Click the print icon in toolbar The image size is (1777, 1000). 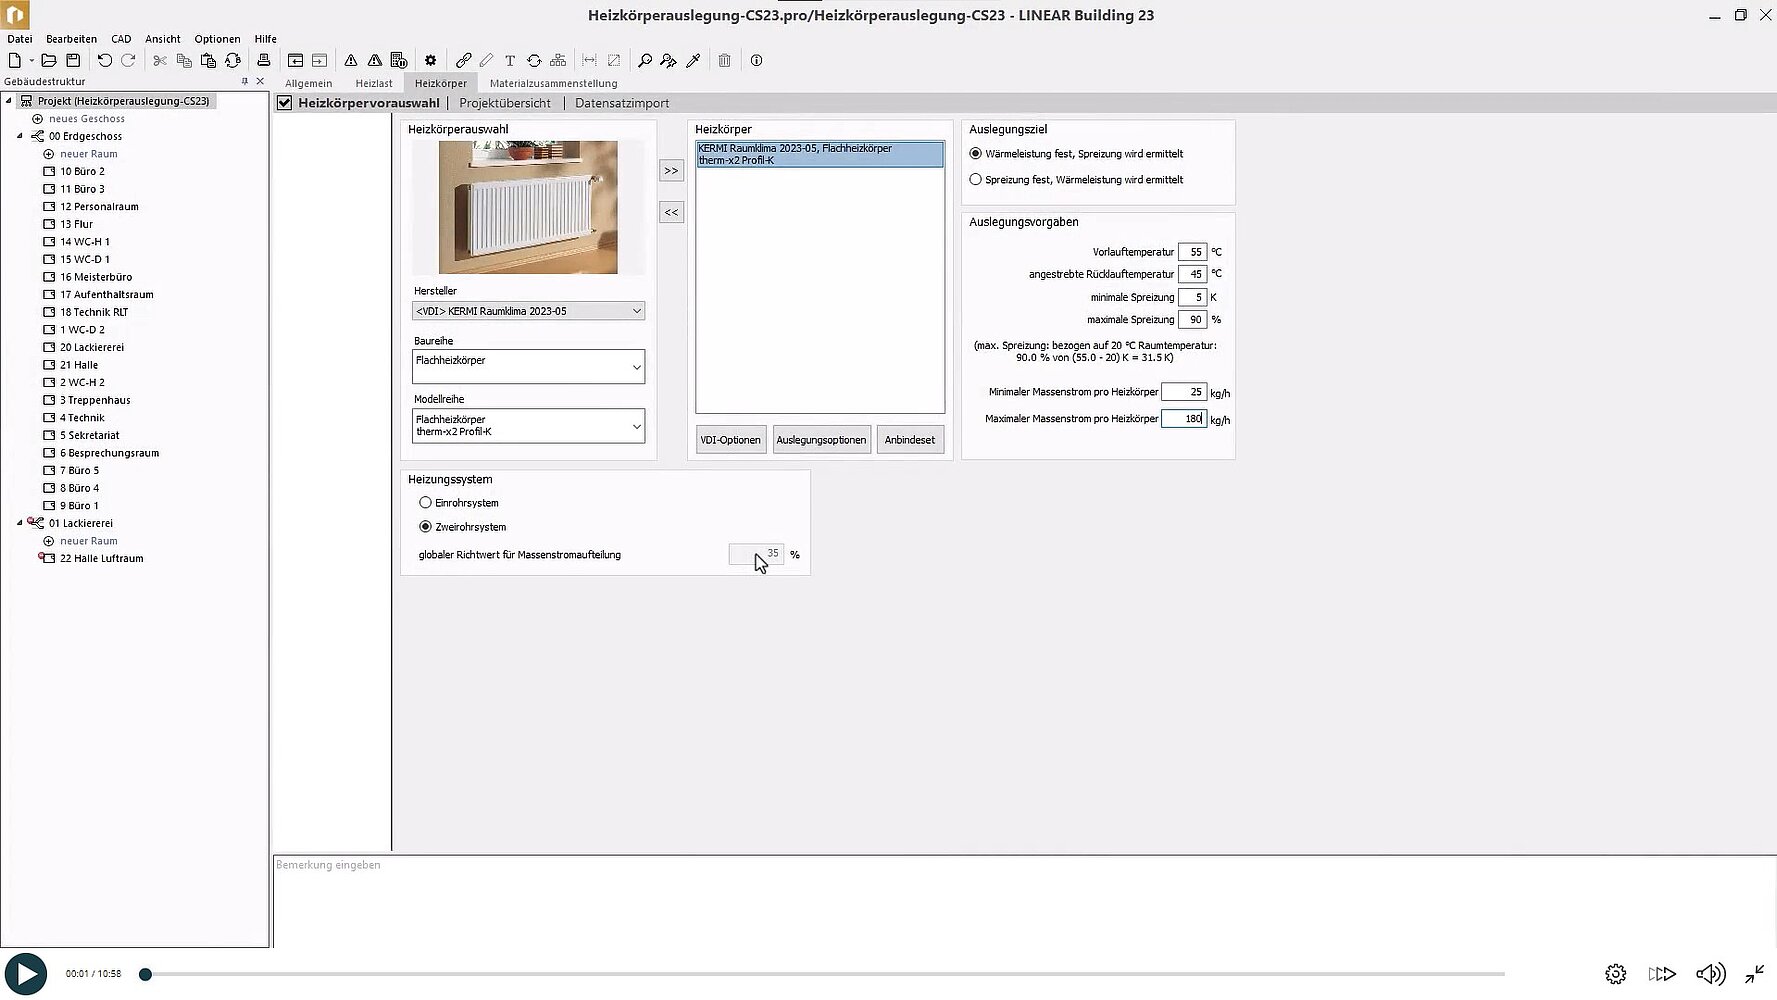264,61
